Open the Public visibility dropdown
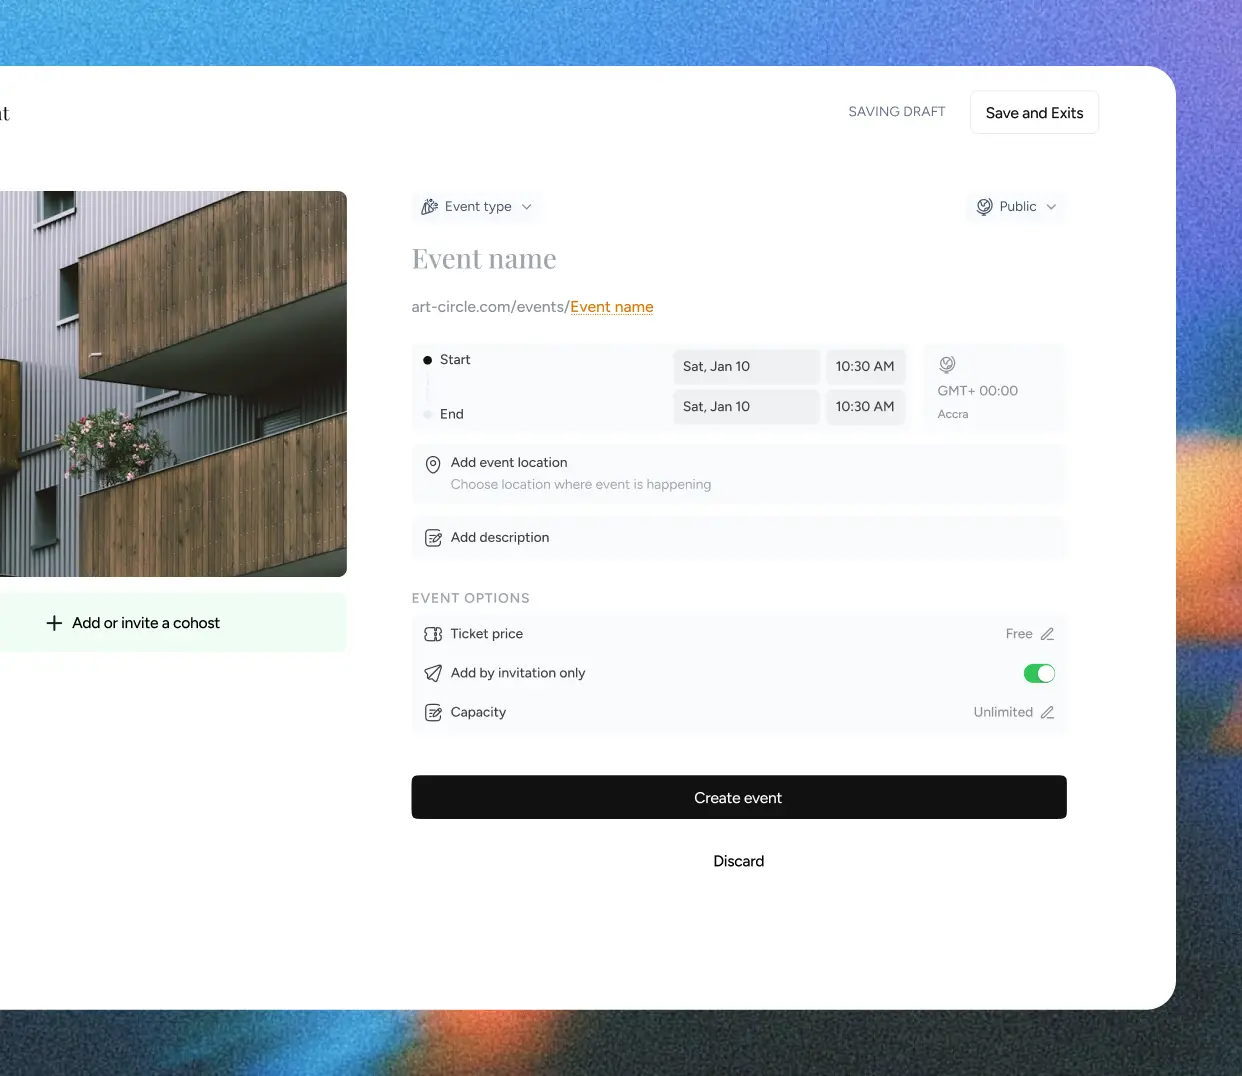This screenshot has width=1242, height=1076. (x=1017, y=207)
